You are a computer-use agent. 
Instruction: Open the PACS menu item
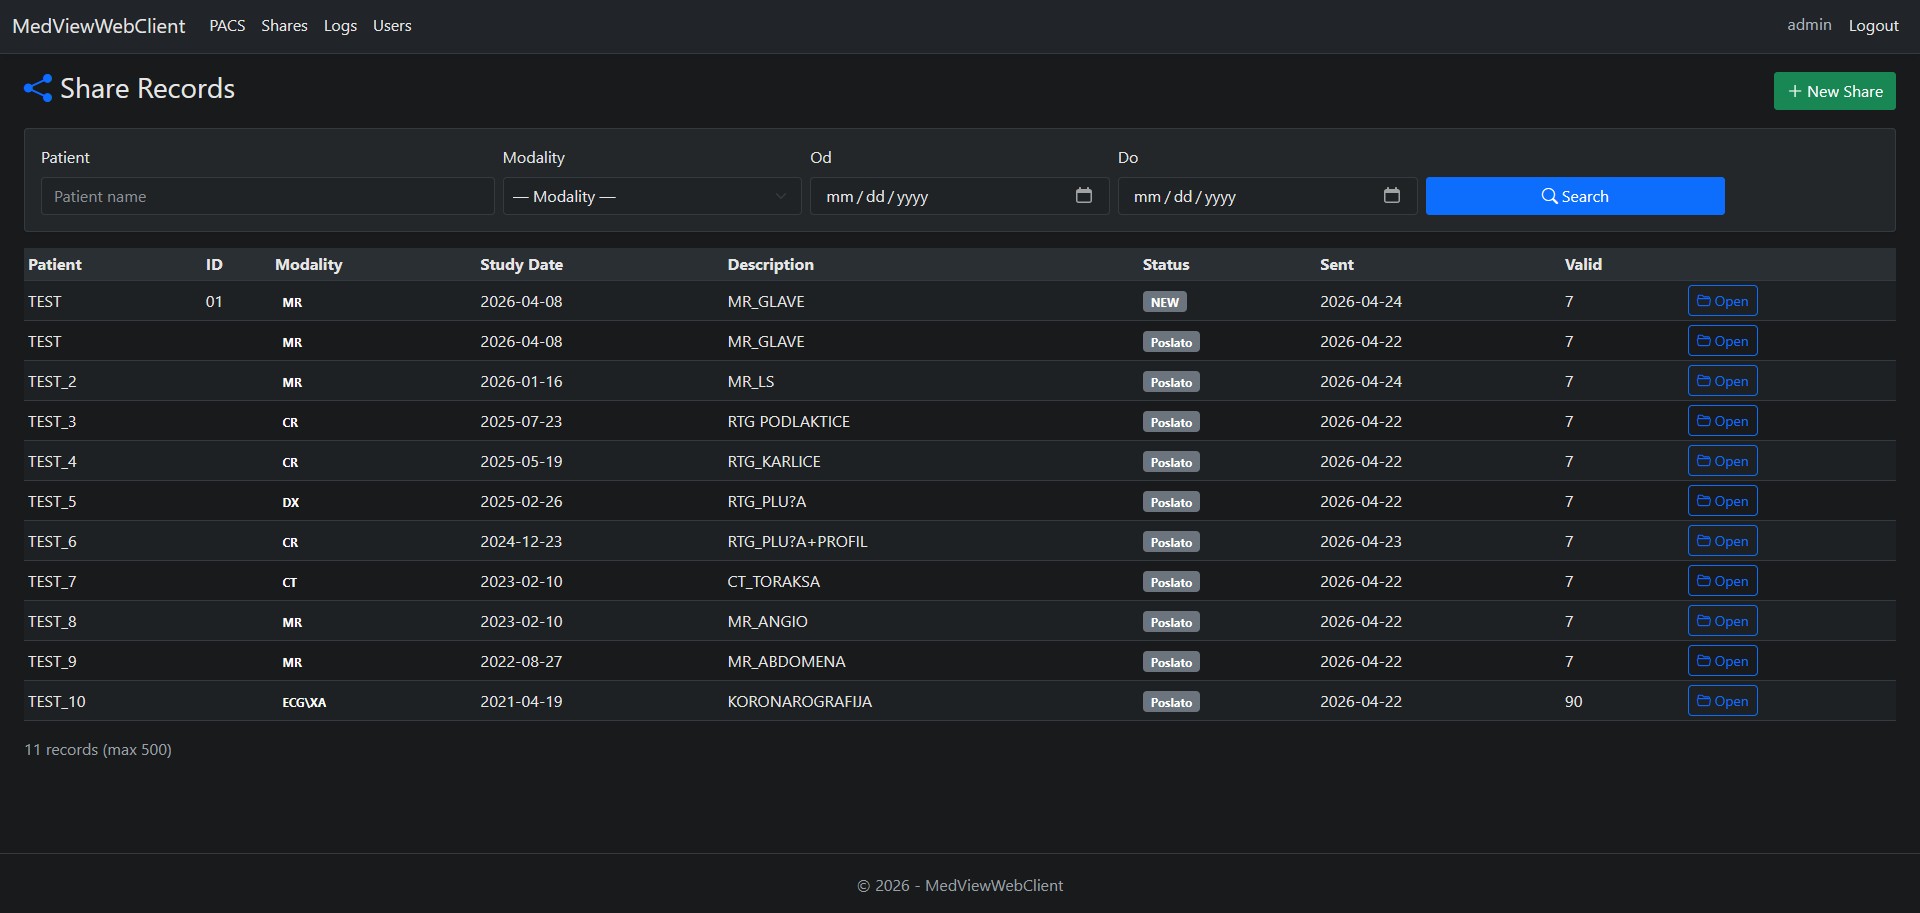click(x=227, y=26)
